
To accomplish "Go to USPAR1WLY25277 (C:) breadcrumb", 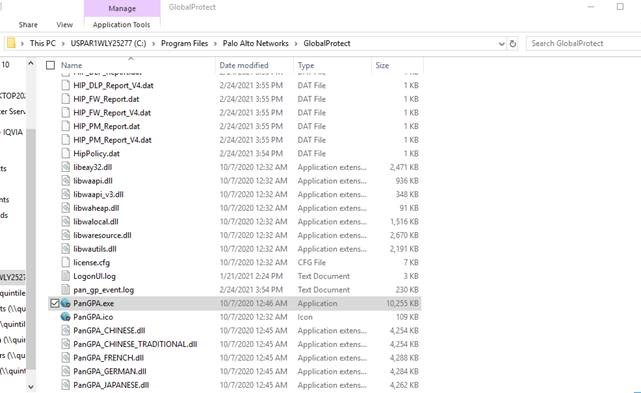I will [x=108, y=43].
